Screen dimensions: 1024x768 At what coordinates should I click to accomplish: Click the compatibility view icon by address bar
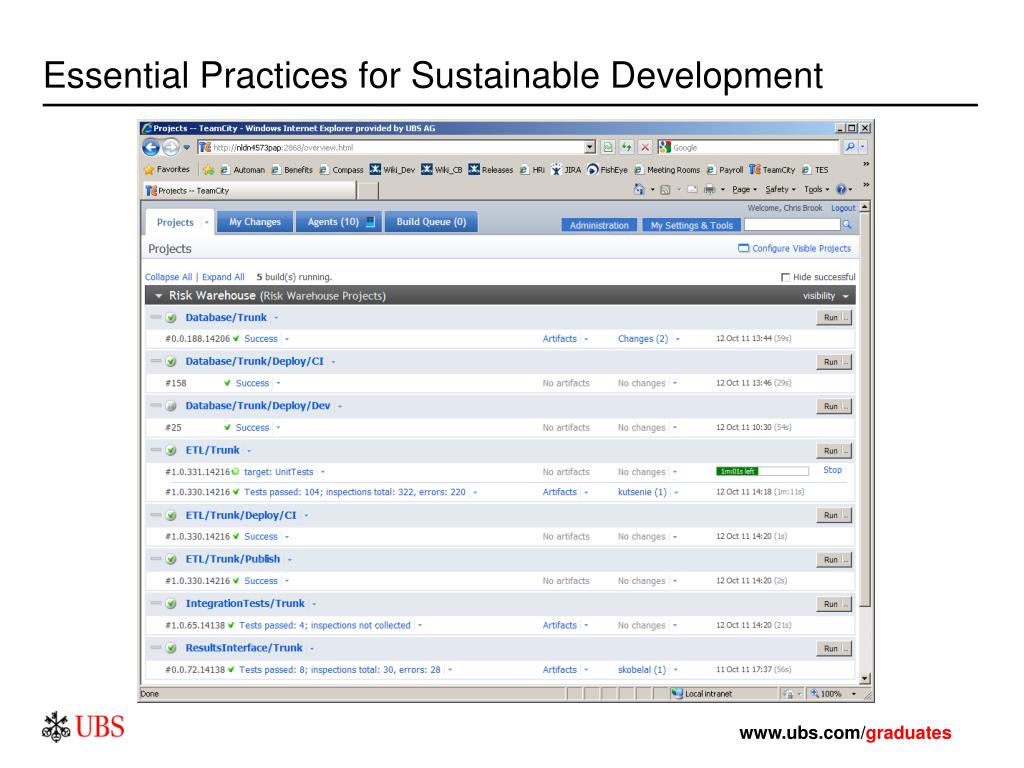point(608,147)
